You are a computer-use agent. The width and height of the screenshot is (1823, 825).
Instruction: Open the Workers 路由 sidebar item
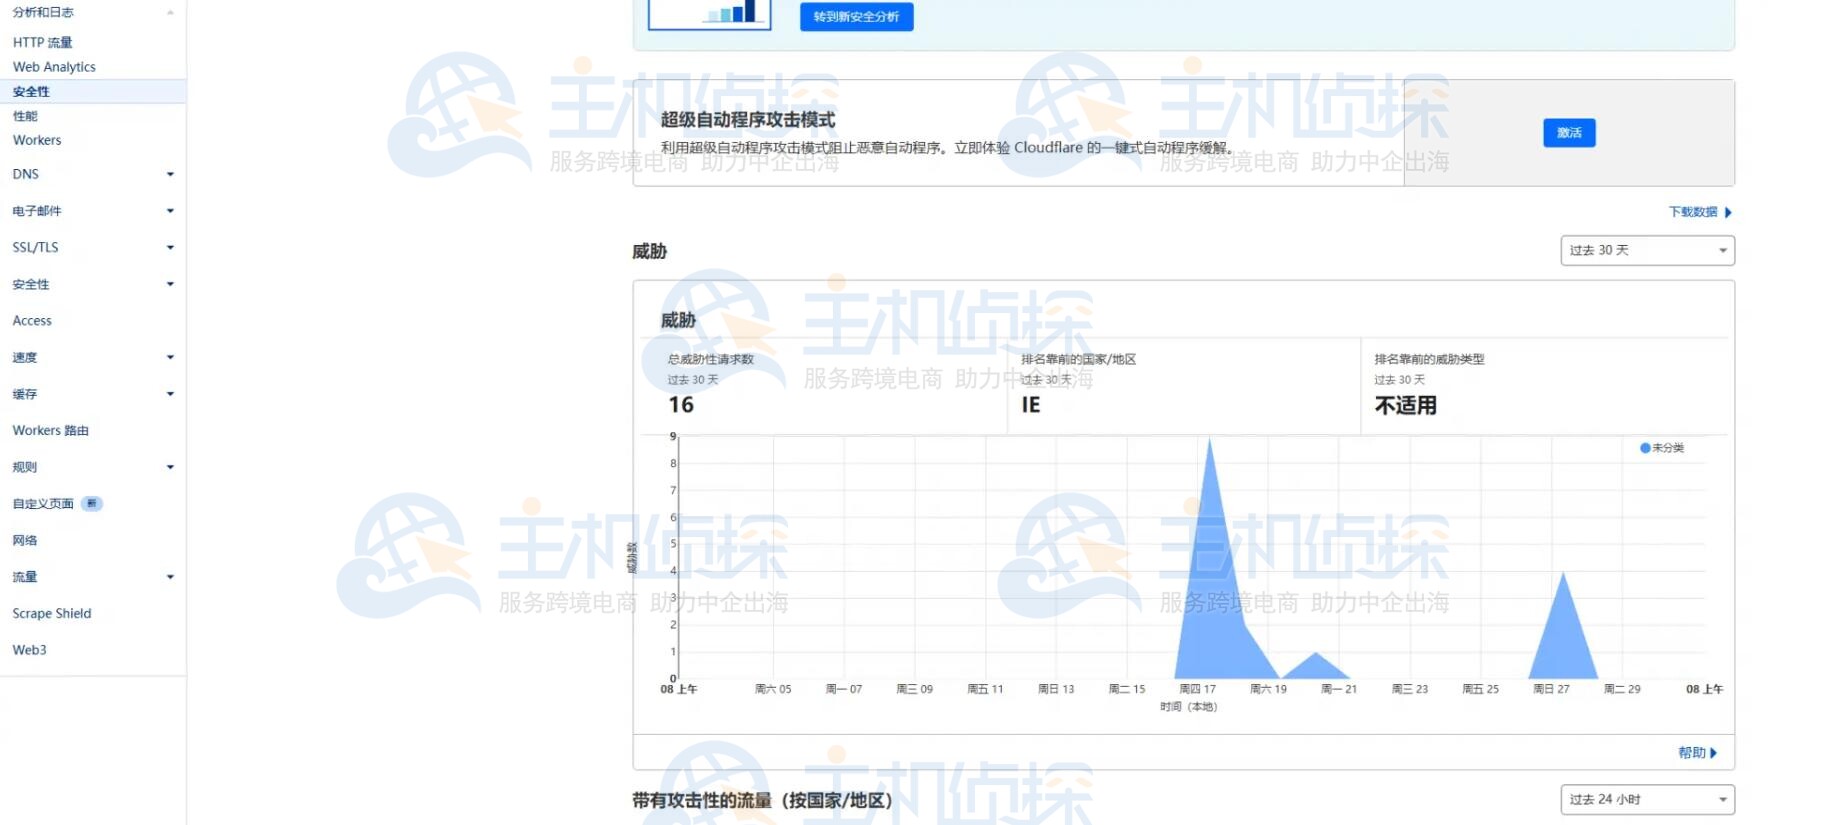coord(50,430)
